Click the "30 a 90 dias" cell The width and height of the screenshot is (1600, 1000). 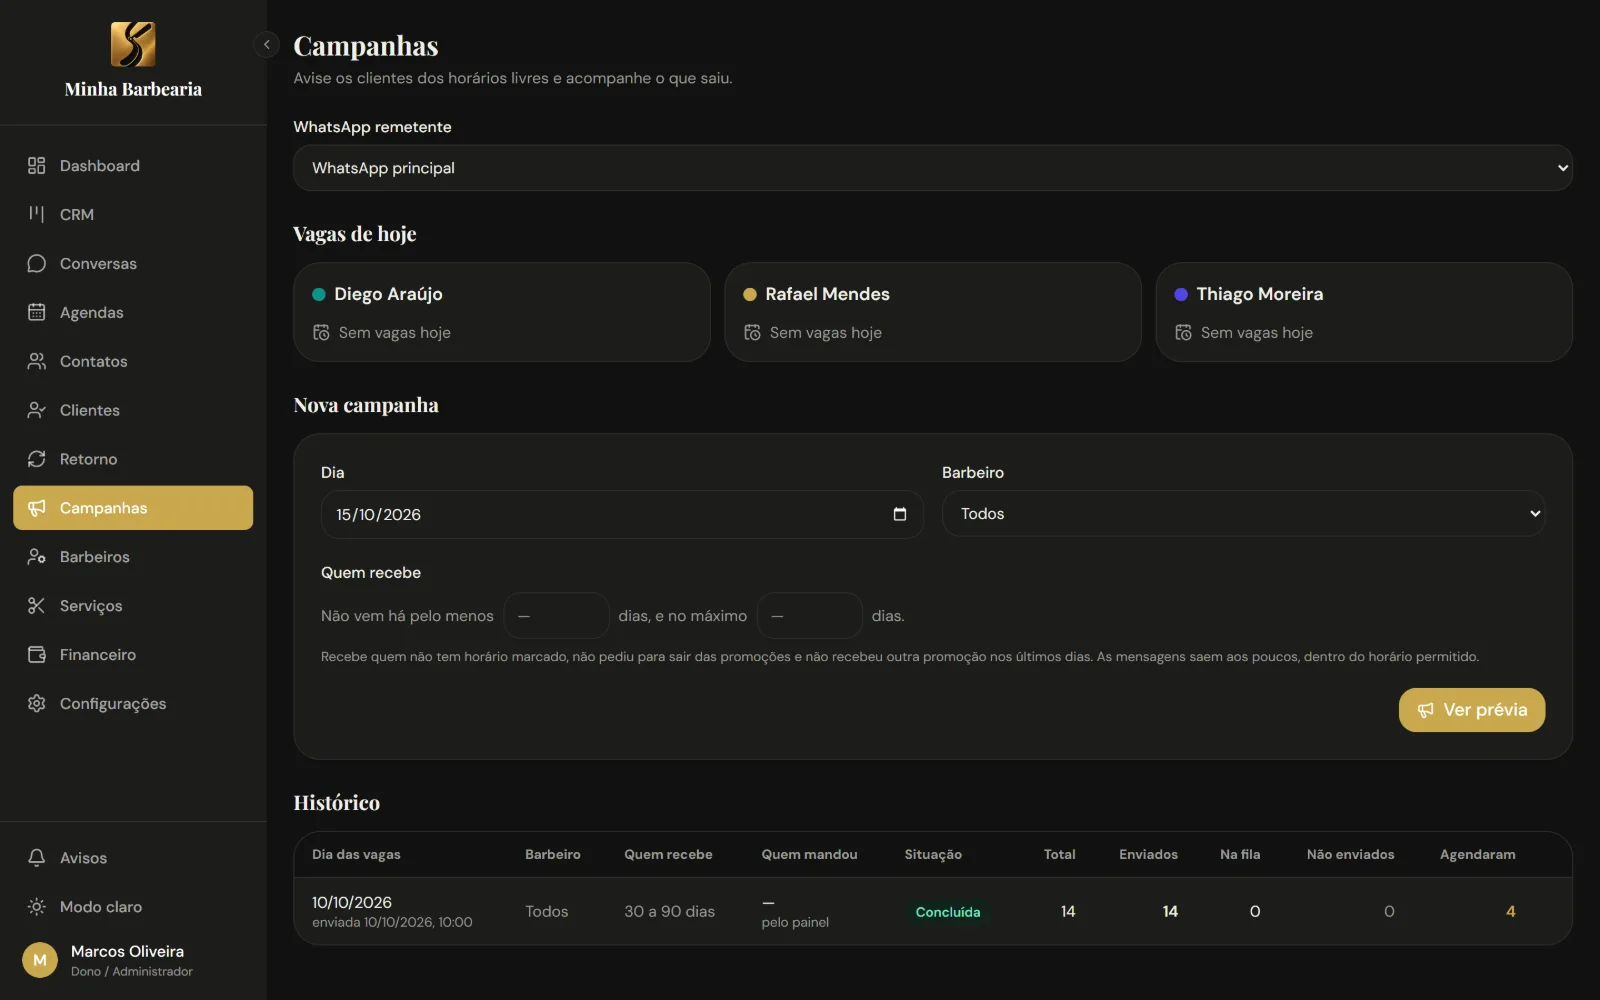[669, 911]
